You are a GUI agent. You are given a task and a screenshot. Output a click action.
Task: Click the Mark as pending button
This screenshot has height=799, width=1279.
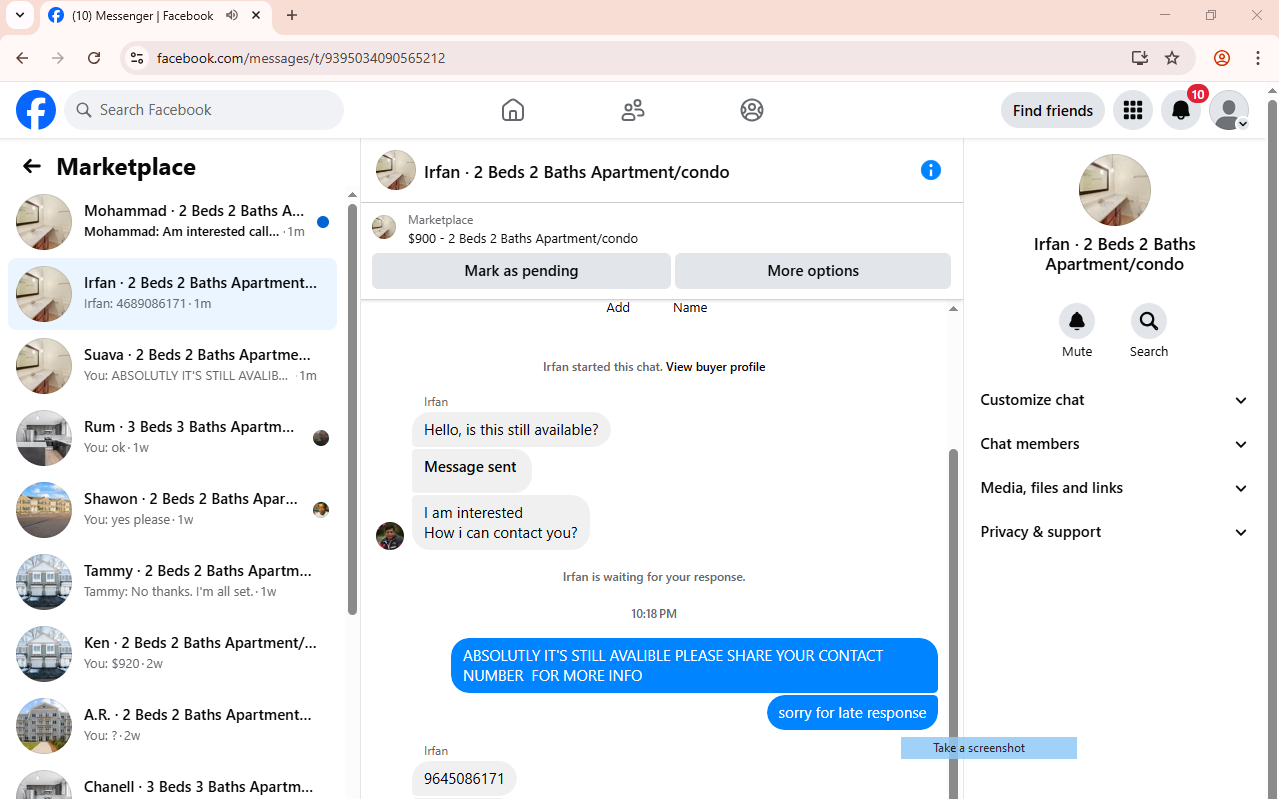click(521, 271)
